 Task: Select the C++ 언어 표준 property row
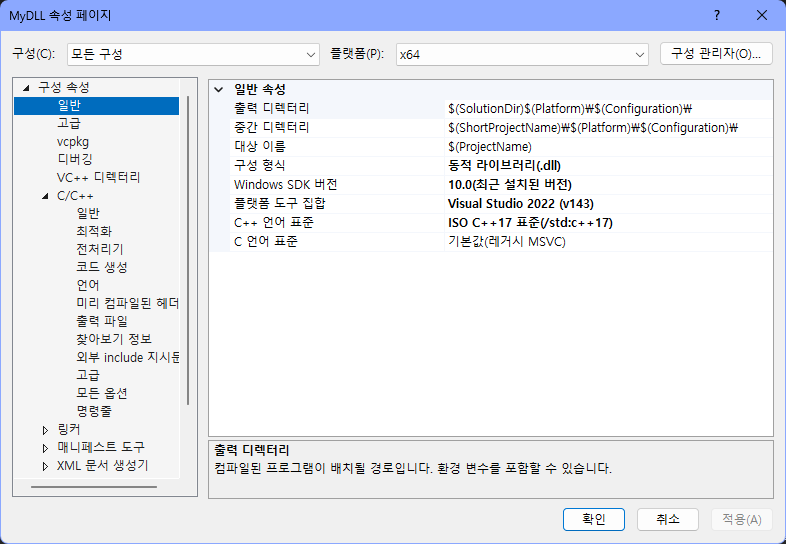point(273,223)
